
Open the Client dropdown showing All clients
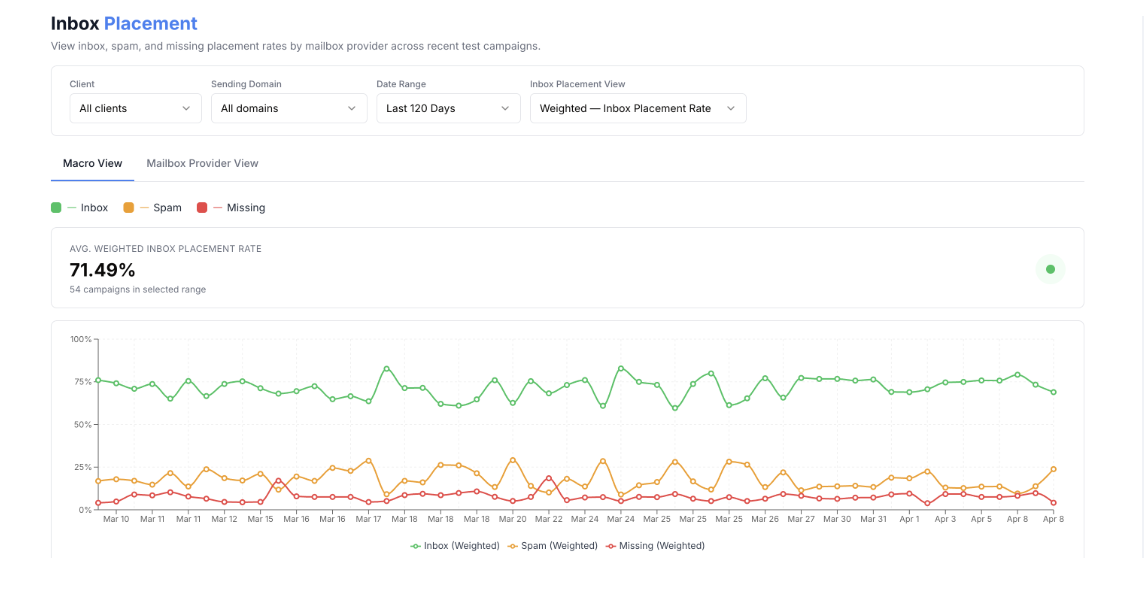pos(136,108)
